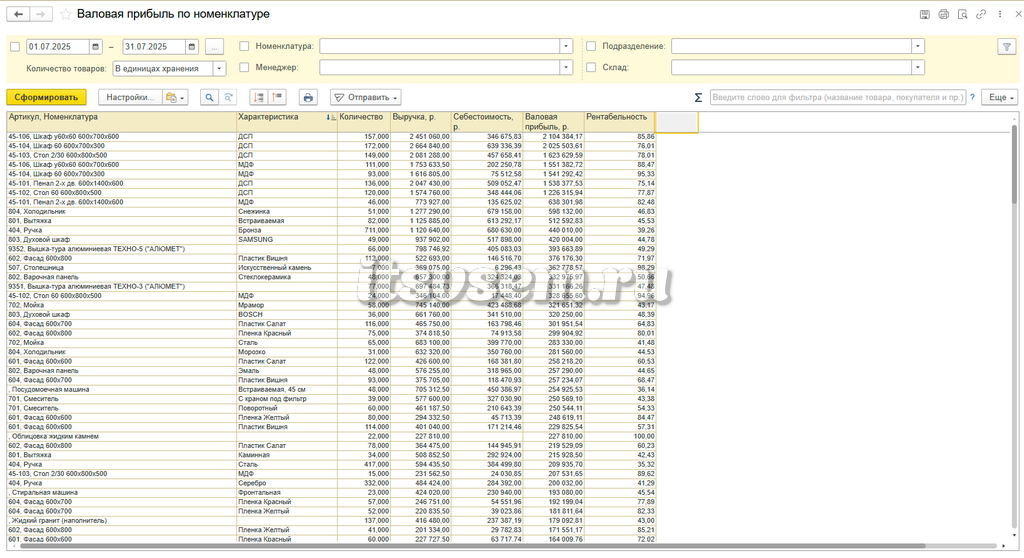Screen dimensions: 1024x558
Task: Click into the Подразделение input field
Action: click(x=792, y=46)
